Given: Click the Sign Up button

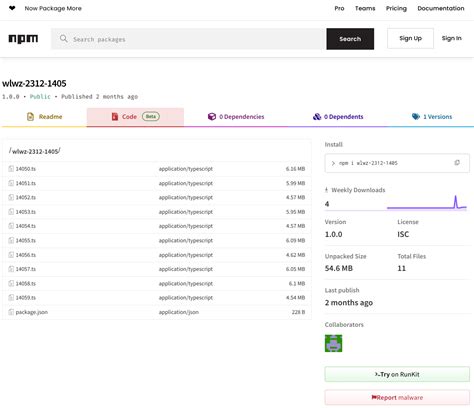Looking at the screenshot, I should tap(410, 38).
